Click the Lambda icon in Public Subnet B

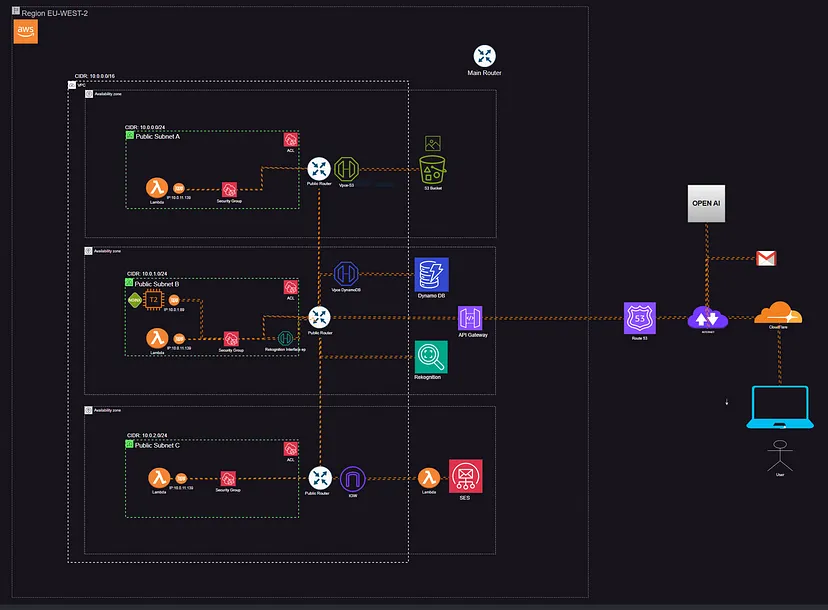pos(157,338)
